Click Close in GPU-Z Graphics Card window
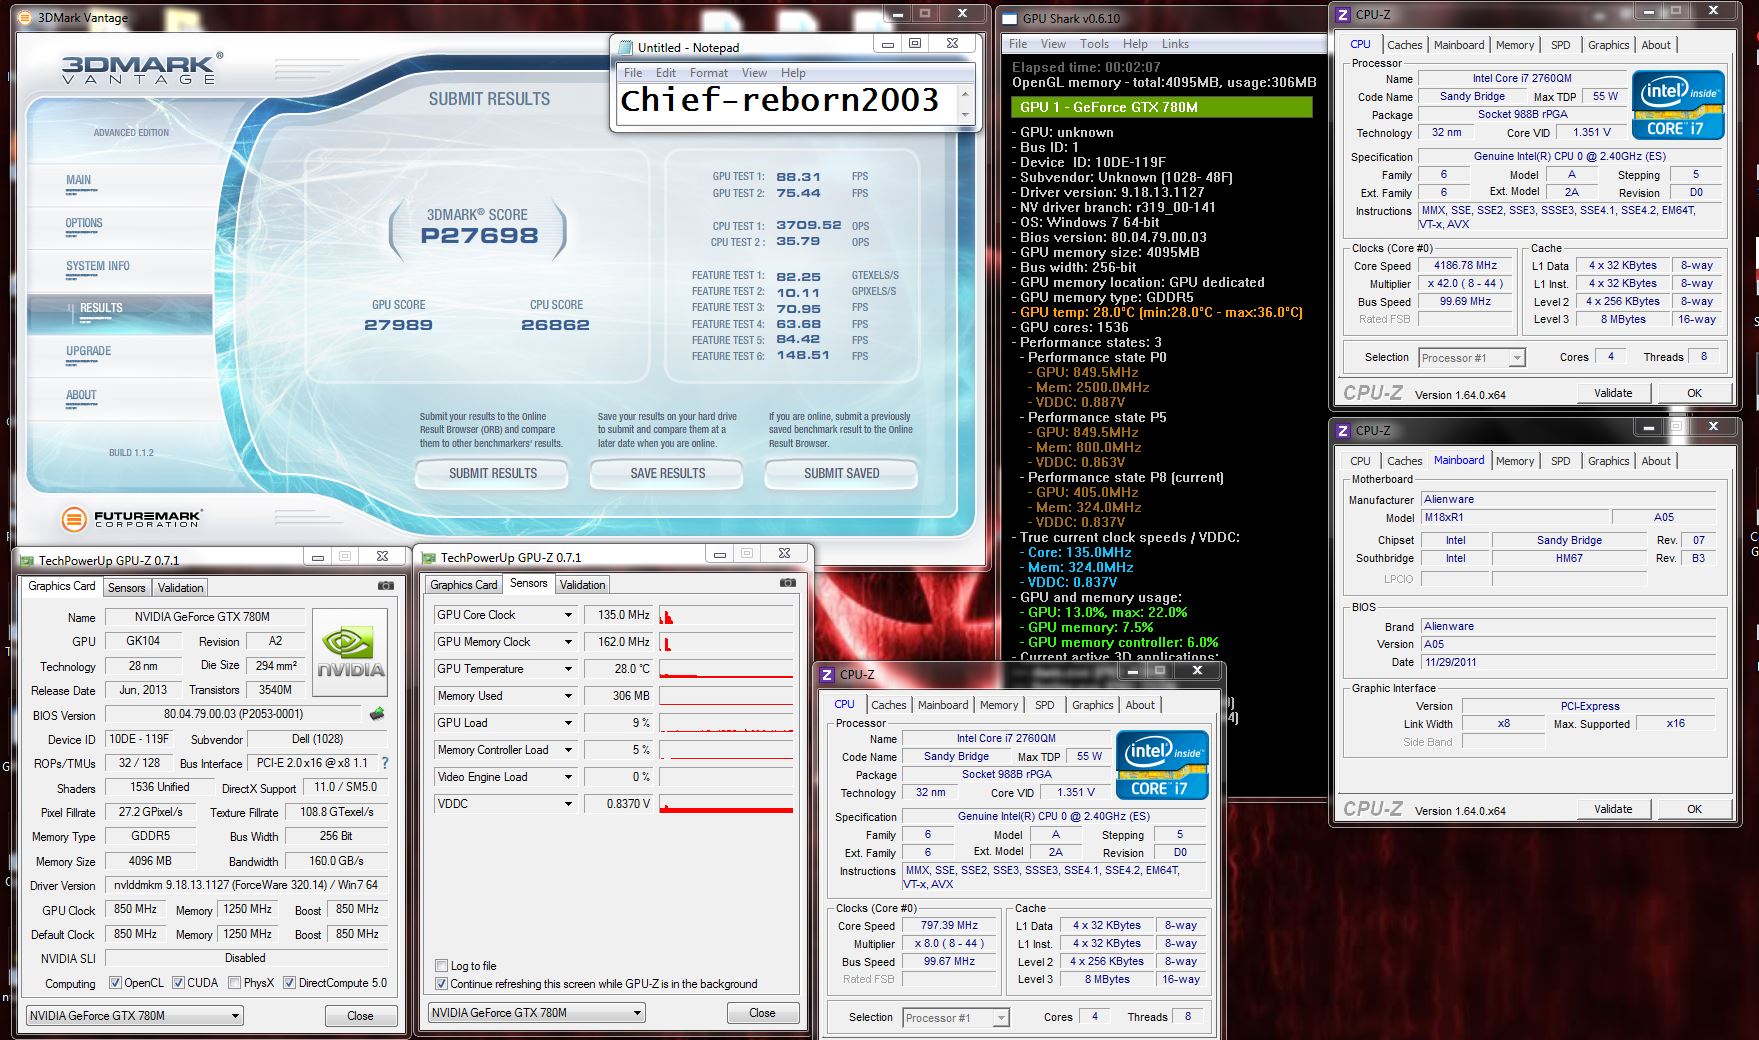Viewport: 1759px width, 1040px height. coord(360,1016)
